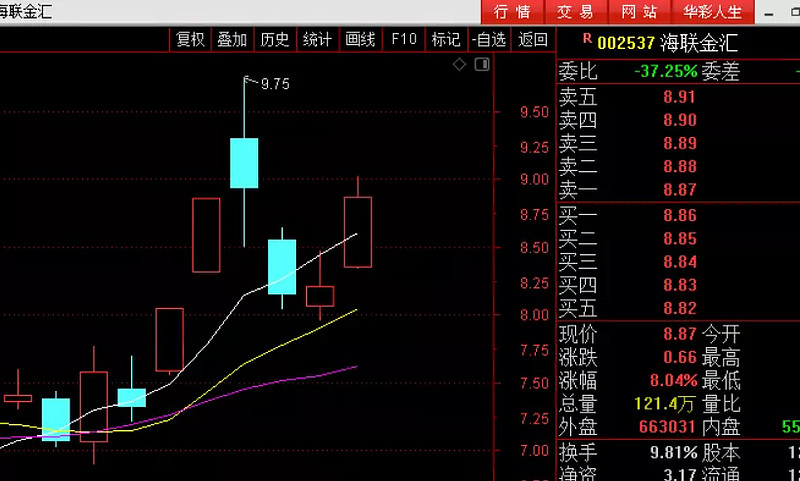This screenshot has height=481, width=800.
Task: Open the 历史 toolbar button
Action: pos(275,39)
